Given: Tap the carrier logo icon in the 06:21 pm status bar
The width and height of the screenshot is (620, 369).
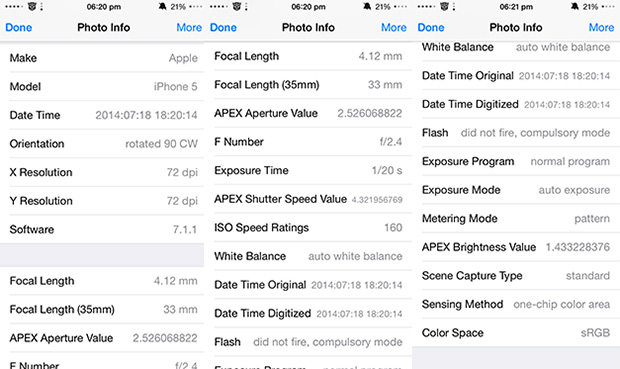Looking at the screenshot, I should coord(444,6).
